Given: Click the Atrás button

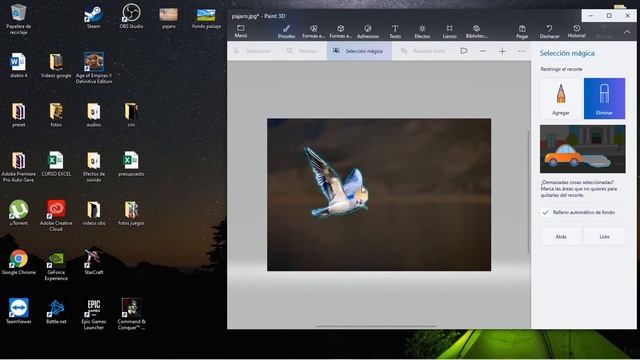Looking at the screenshot, I should tap(560, 237).
